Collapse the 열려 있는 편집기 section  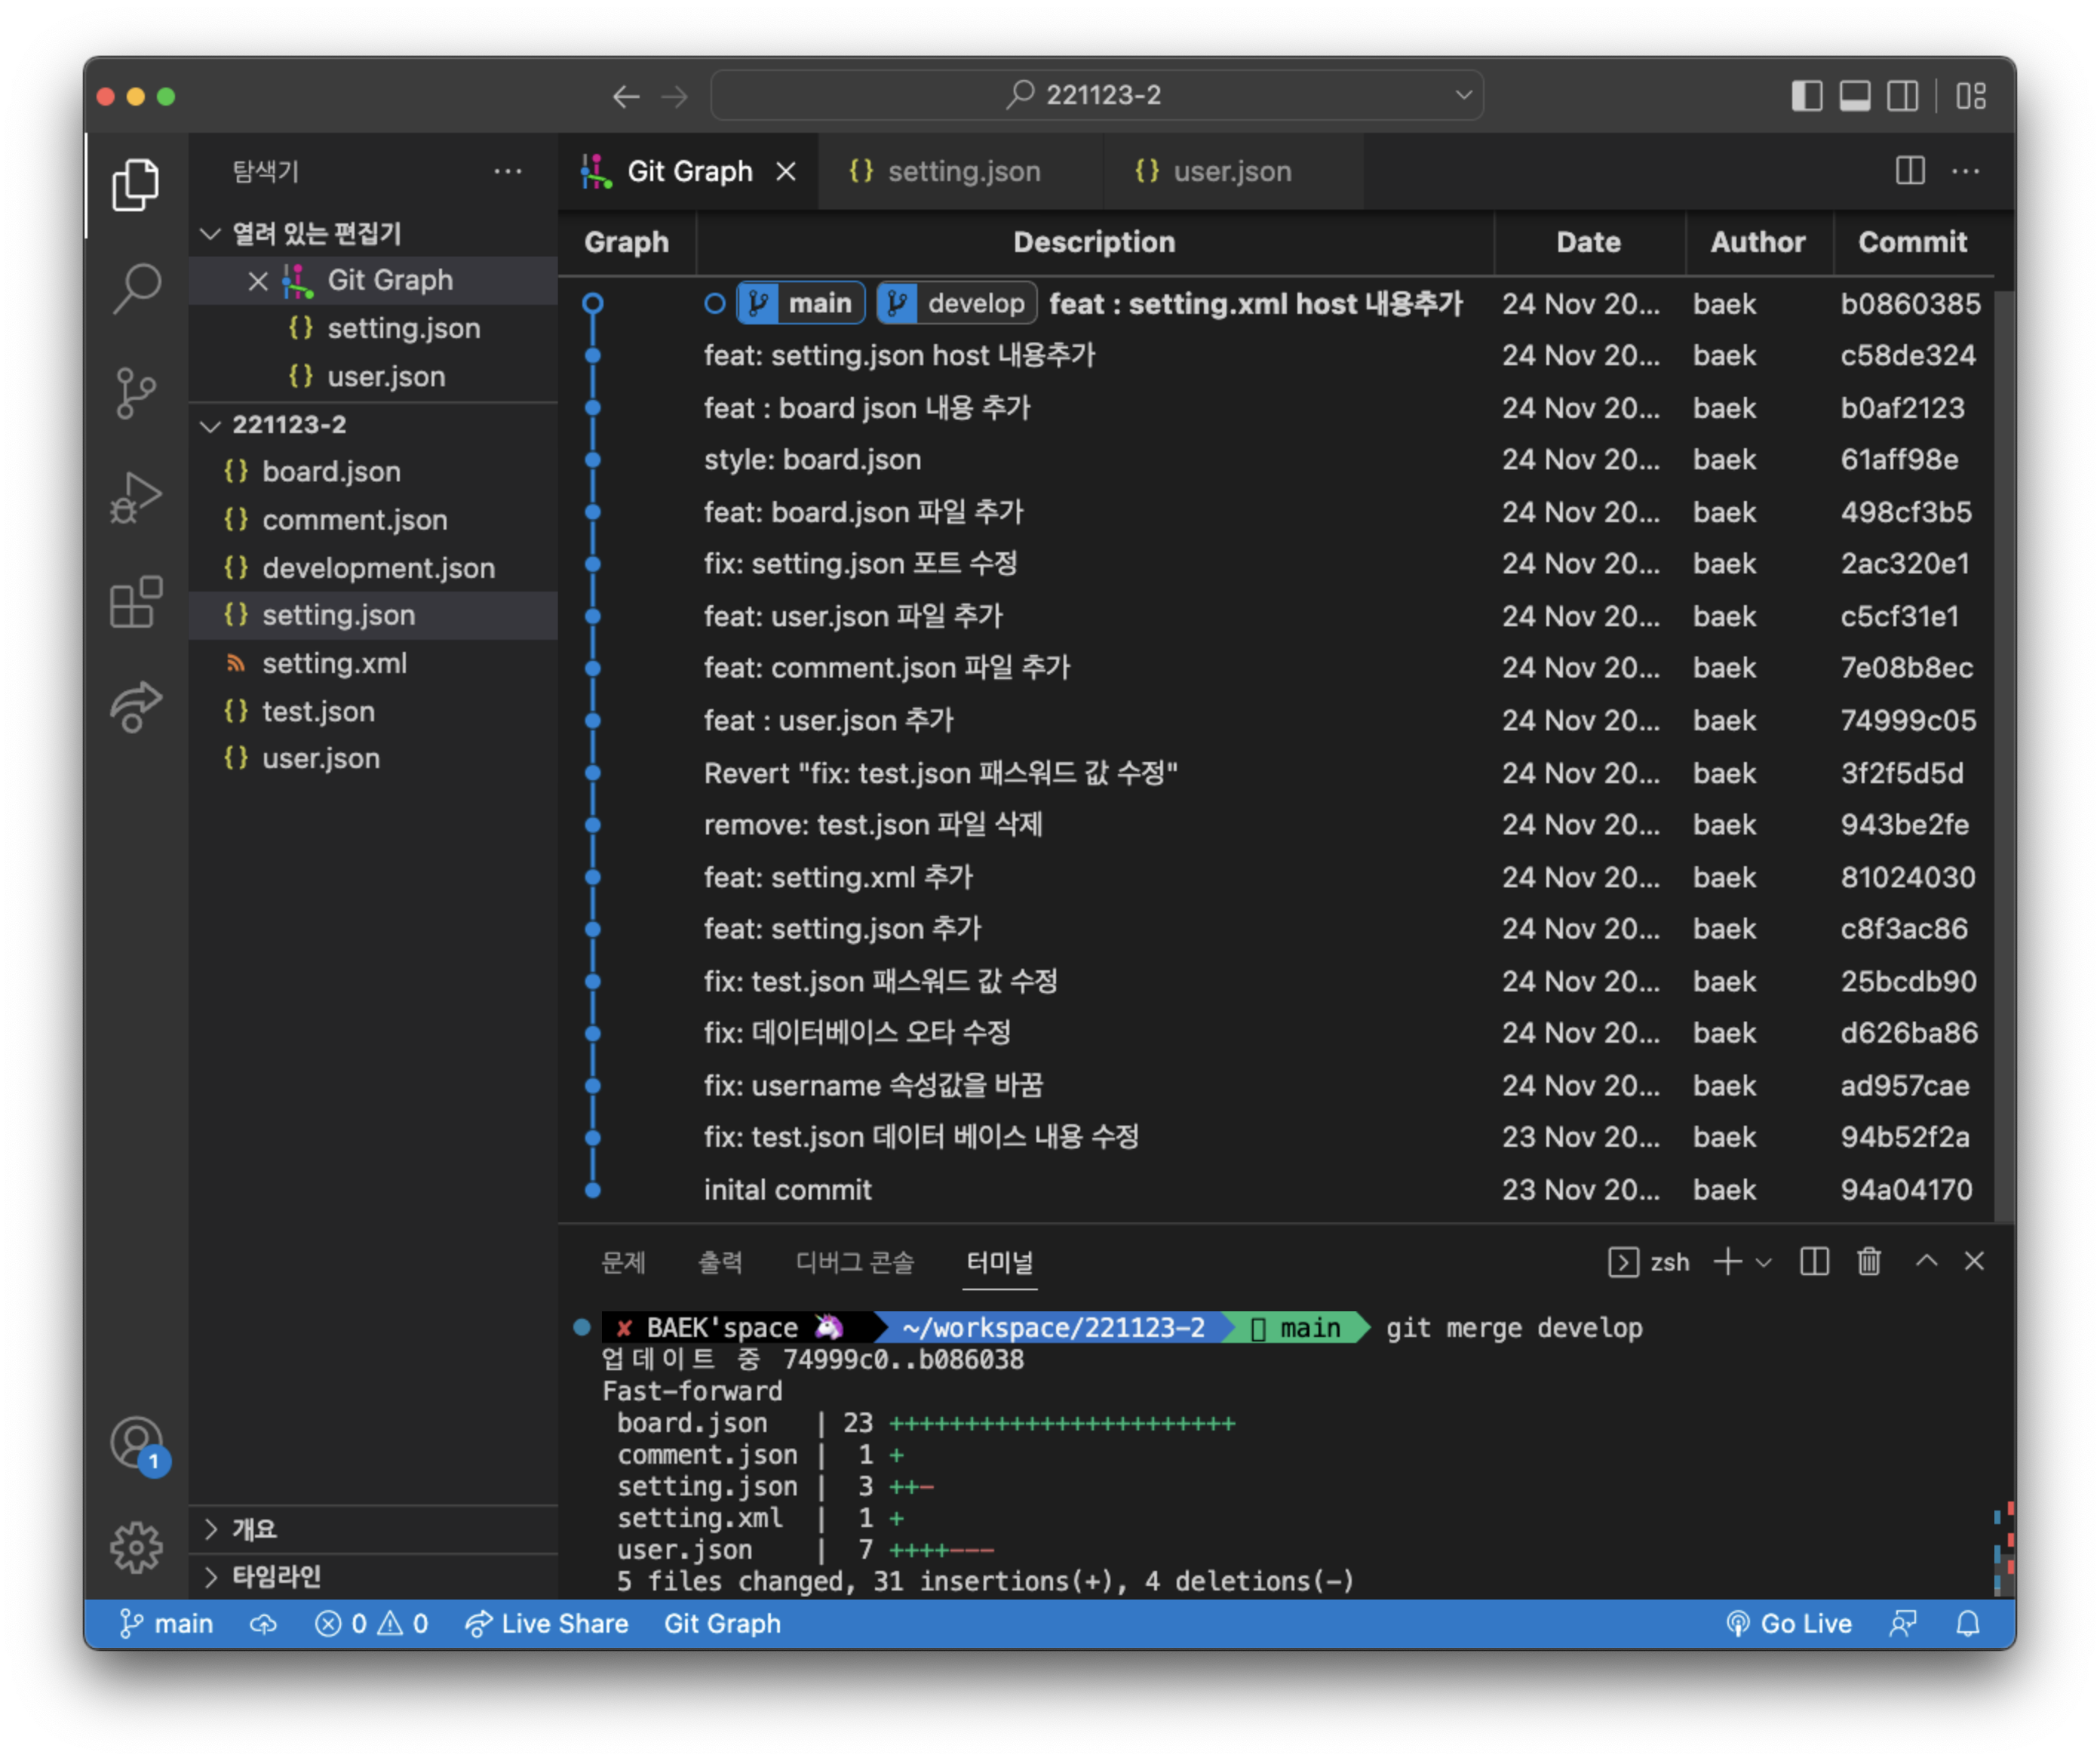210,234
